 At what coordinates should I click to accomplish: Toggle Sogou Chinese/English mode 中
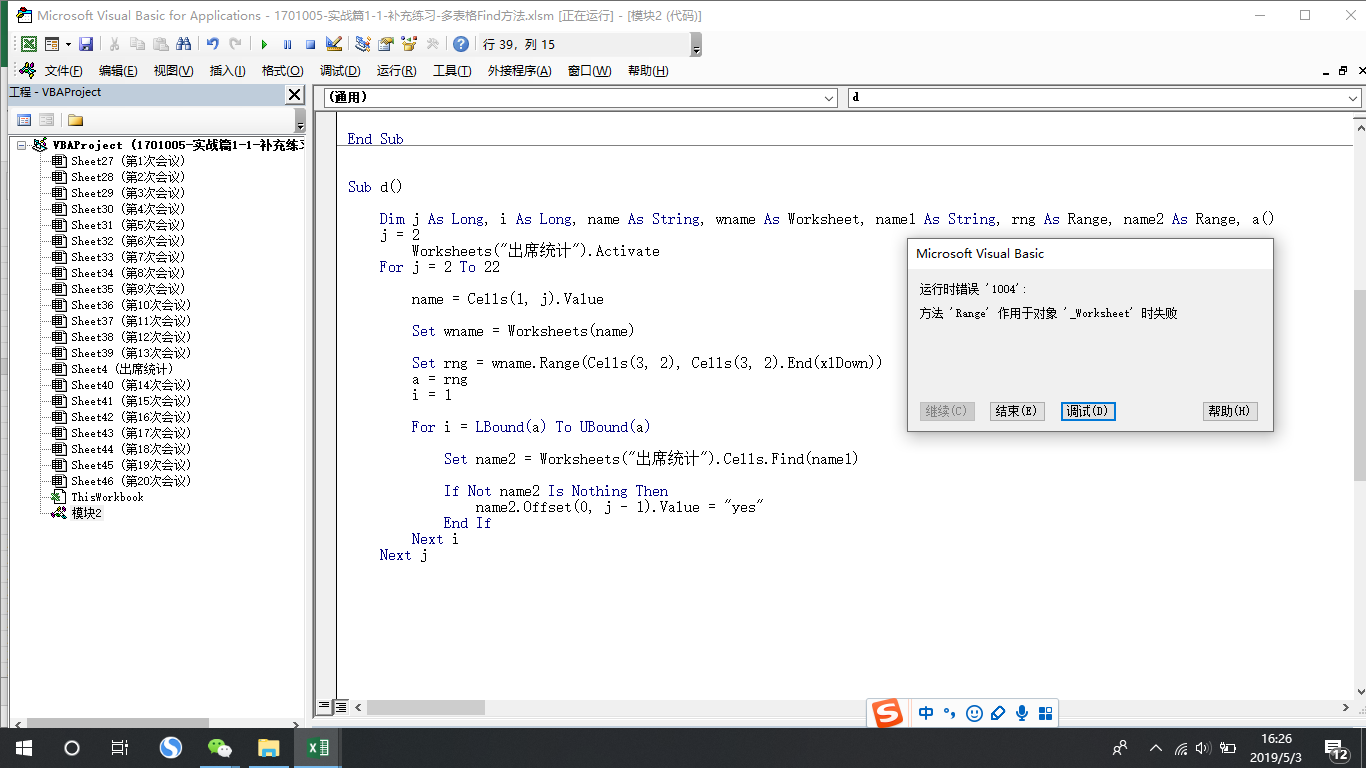point(926,713)
